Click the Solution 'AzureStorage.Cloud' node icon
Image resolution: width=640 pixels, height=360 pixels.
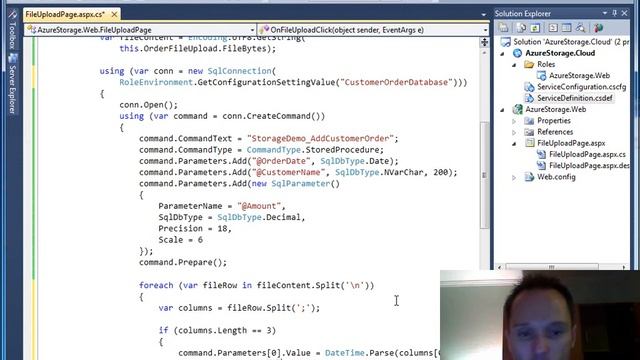pos(506,42)
